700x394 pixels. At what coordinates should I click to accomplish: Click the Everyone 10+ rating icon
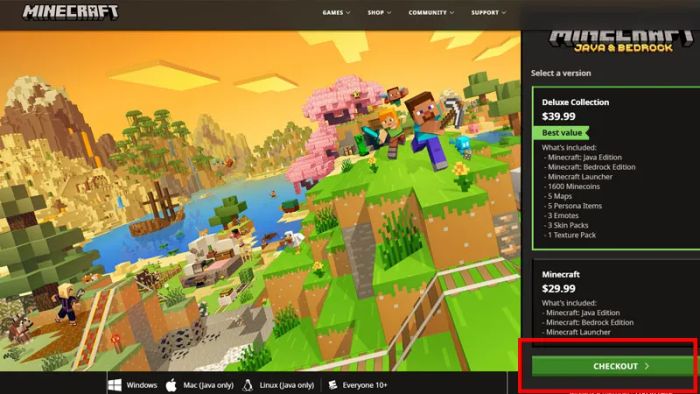pyautogui.click(x=333, y=385)
